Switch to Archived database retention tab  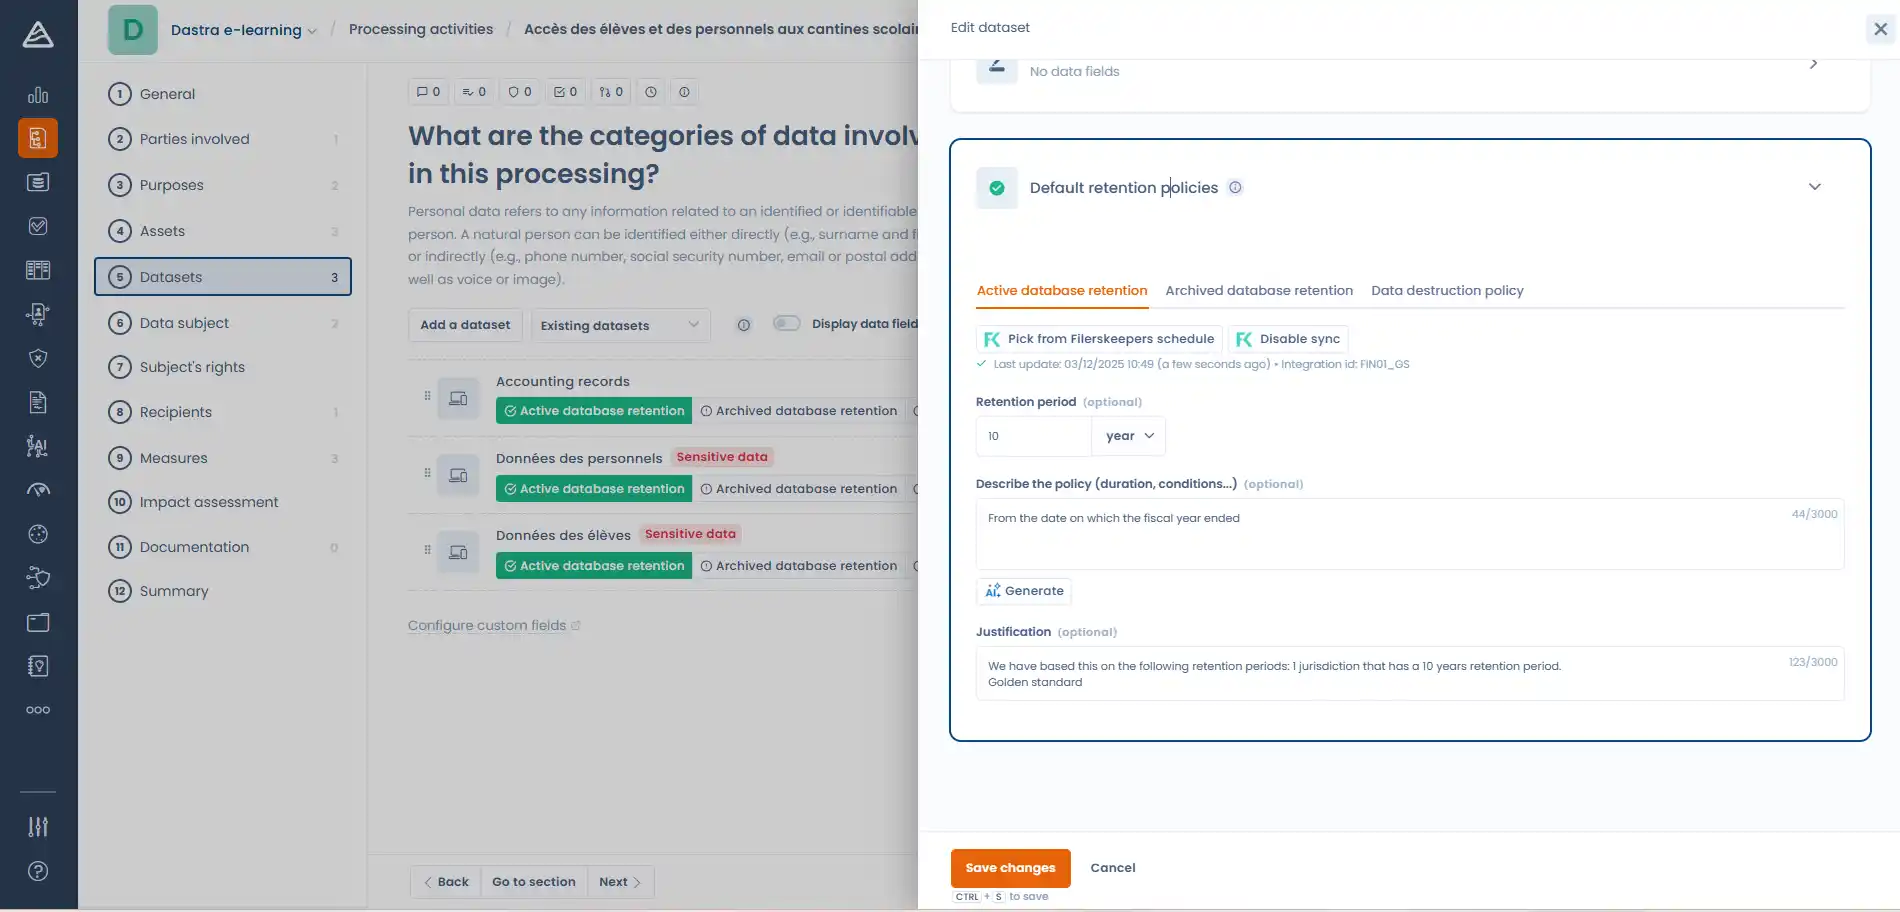[1258, 291]
